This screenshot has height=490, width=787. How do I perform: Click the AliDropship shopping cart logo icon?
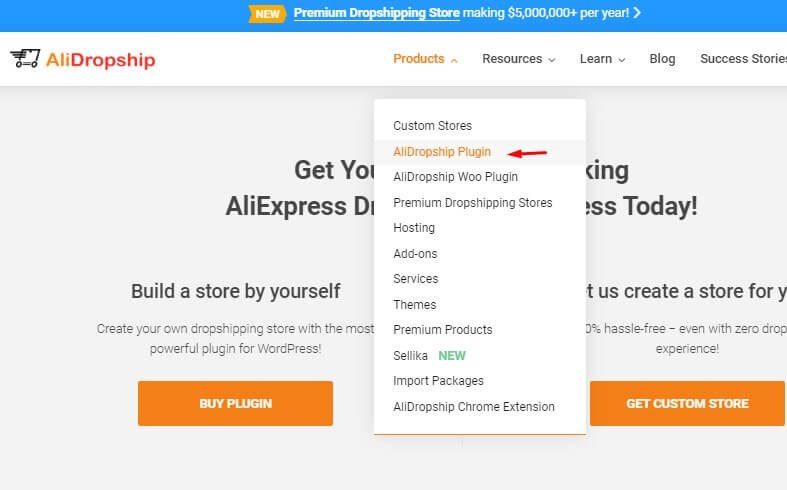point(25,58)
